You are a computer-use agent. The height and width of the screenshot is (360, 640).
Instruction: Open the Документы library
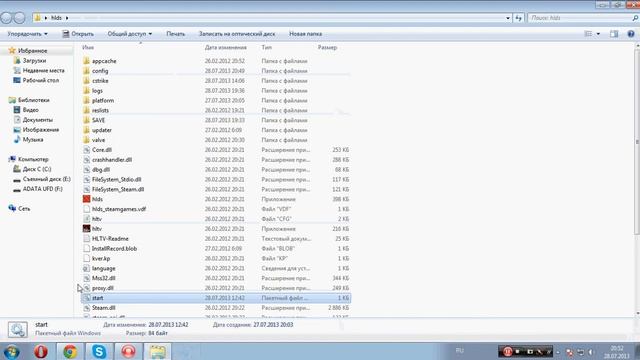[x=38, y=120]
